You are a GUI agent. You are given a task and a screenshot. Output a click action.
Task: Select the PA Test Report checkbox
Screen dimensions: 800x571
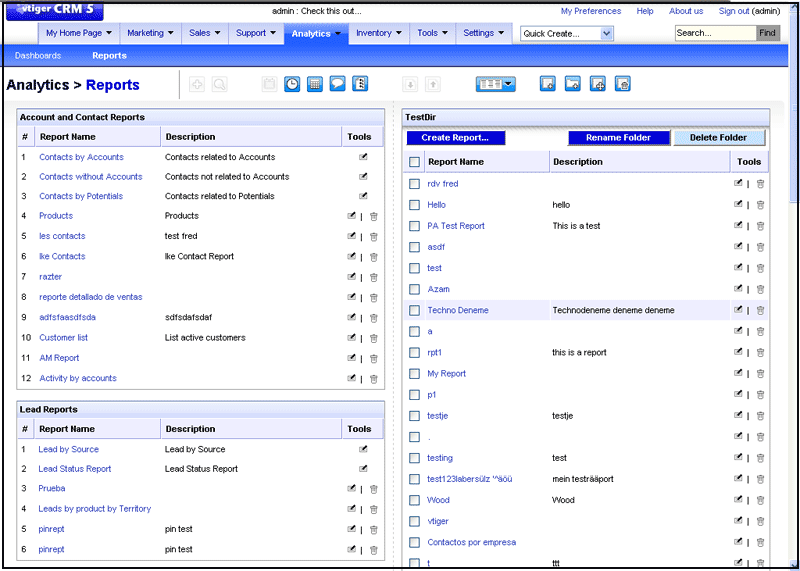(x=414, y=226)
